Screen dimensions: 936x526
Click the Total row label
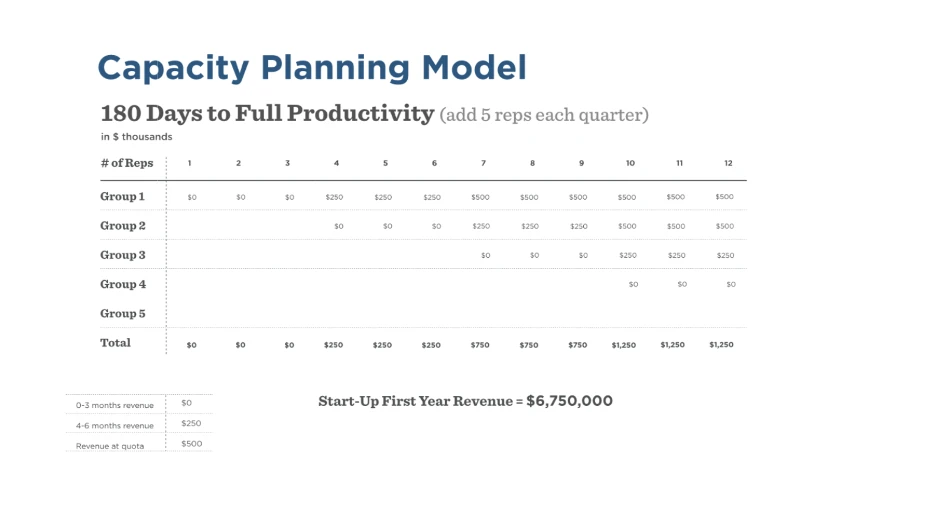115,343
